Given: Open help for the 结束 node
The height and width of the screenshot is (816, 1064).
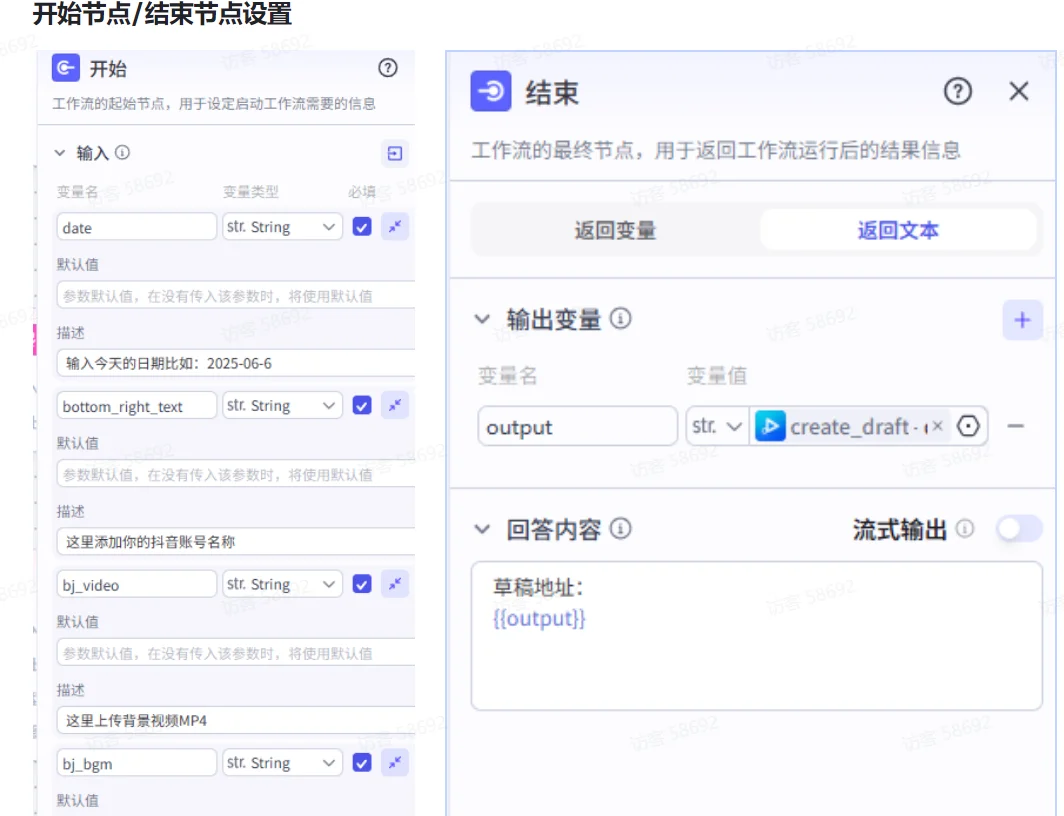Looking at the screenshot, I should [957, 91].
